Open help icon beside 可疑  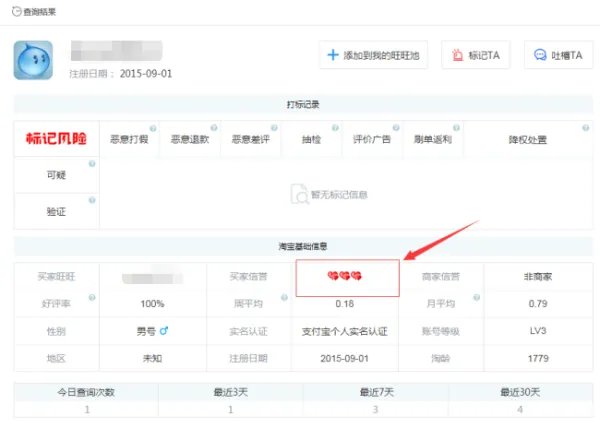(x=92, y=164)
